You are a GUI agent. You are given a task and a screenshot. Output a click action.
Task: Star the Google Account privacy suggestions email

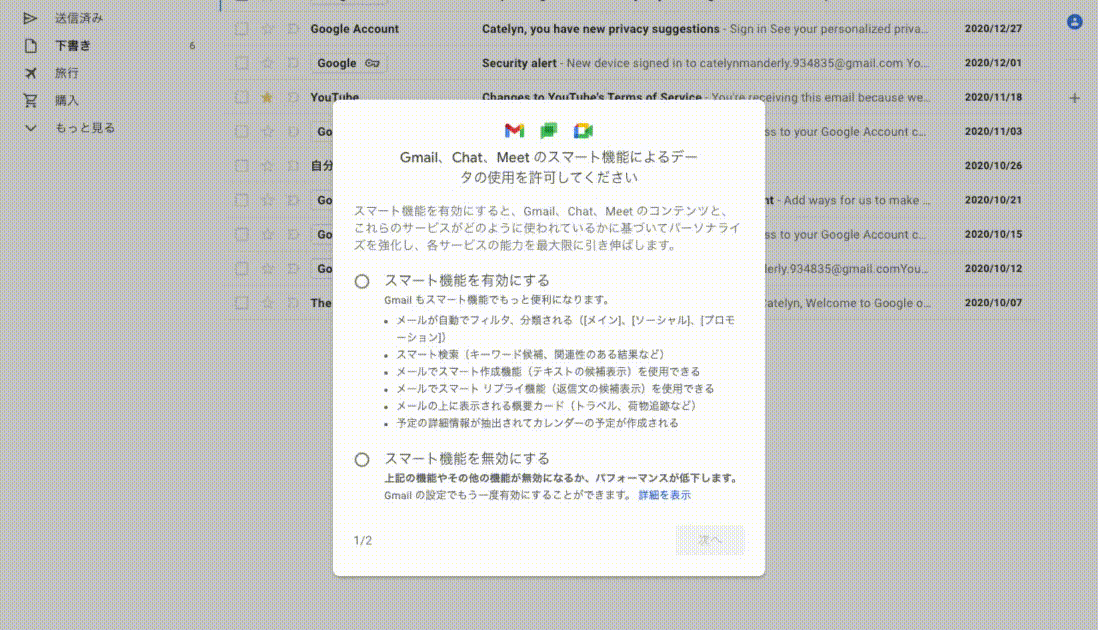267,29
